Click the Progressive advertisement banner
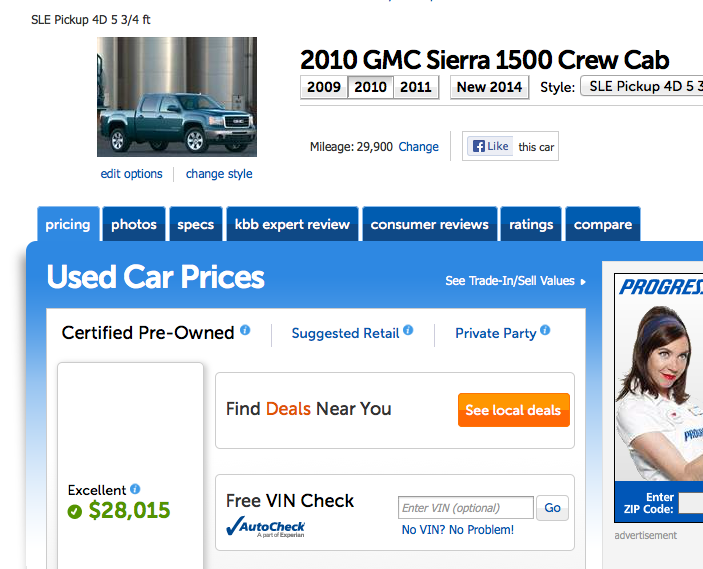The width and height of the screenshot is (703, 569). [659, 398]
